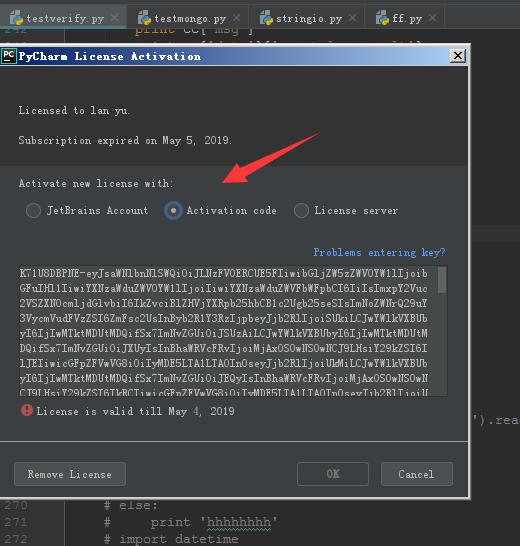Click the 'hhhhhhhh' string in the editor

coord(239,522)
